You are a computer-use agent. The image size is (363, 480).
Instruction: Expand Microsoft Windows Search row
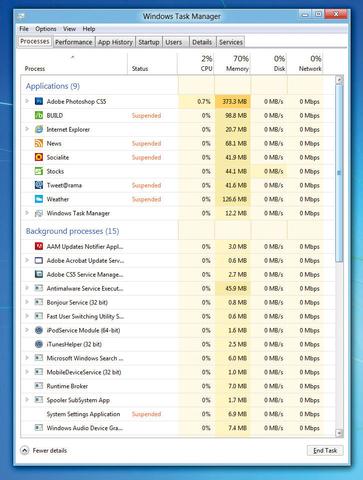[27, 358]
